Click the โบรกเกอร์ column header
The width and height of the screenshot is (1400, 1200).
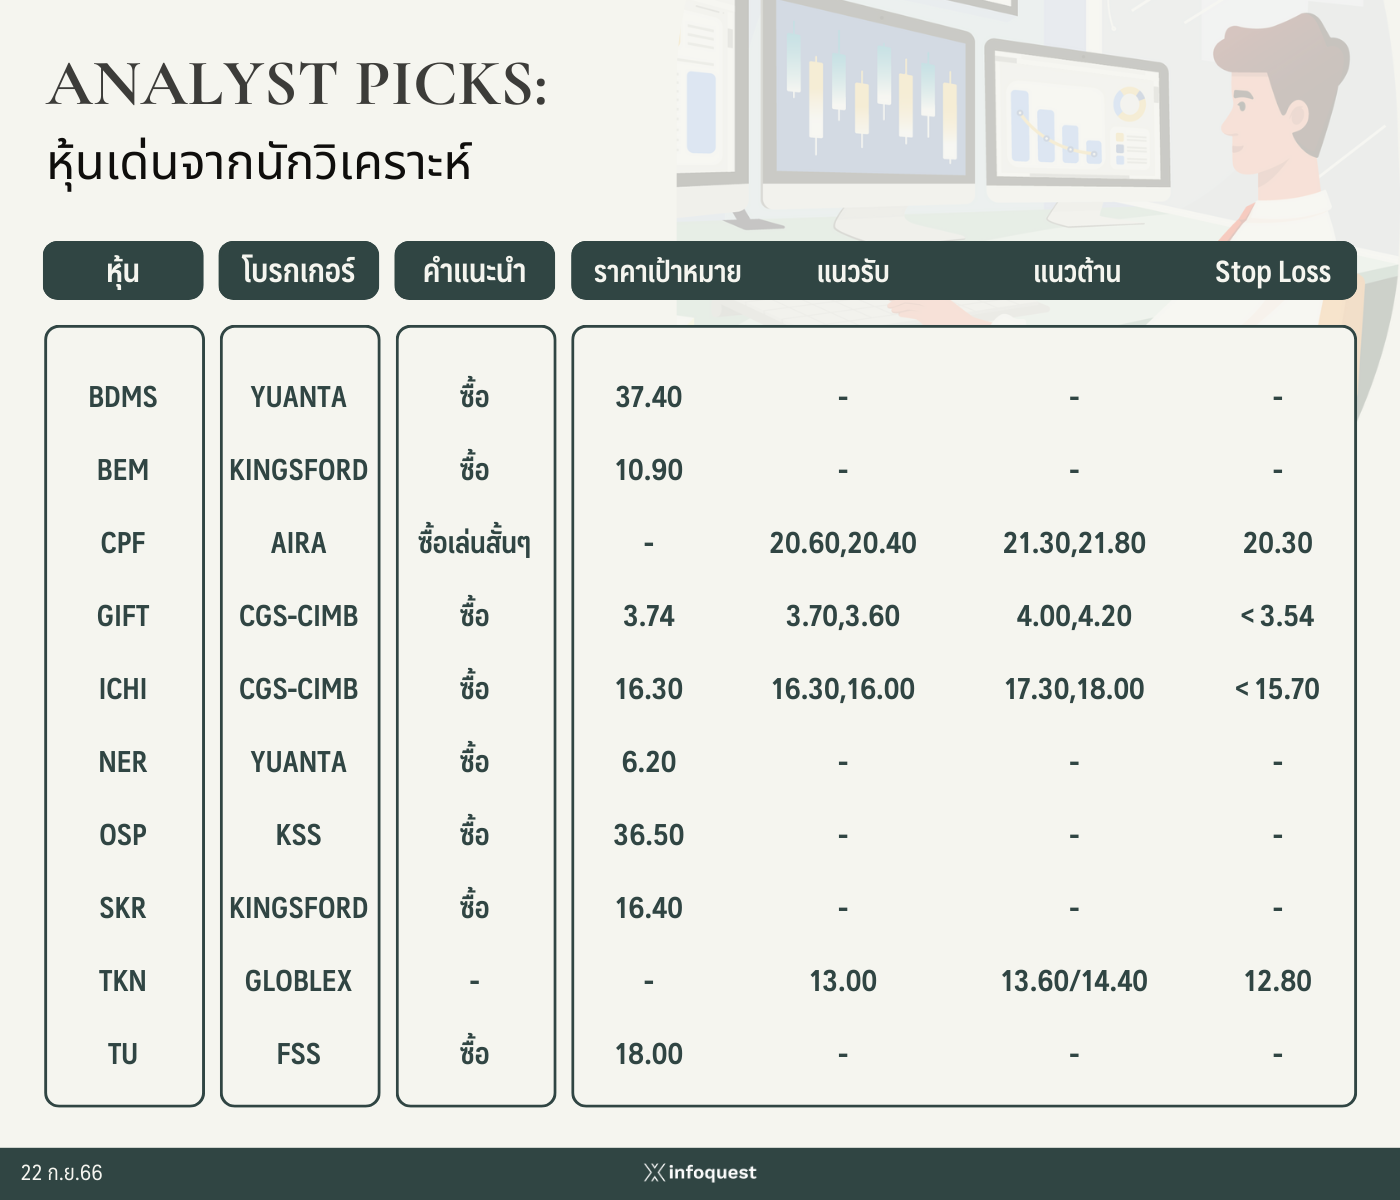[x=299, y=270]
